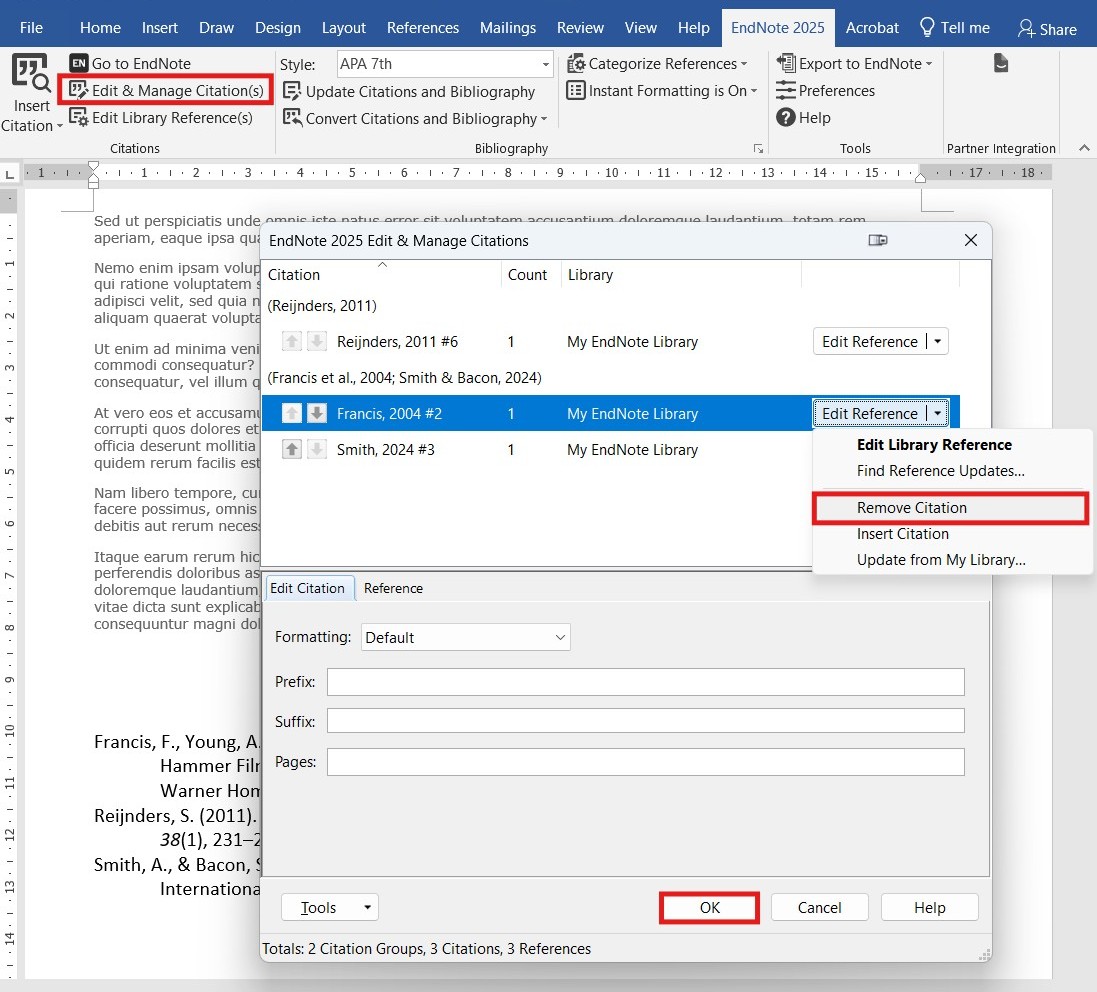Image resolution: width=1097 pixels, height=992 pixels.
Task: Click Update Citations and Bibliography
Action: [x=409, y=92]
